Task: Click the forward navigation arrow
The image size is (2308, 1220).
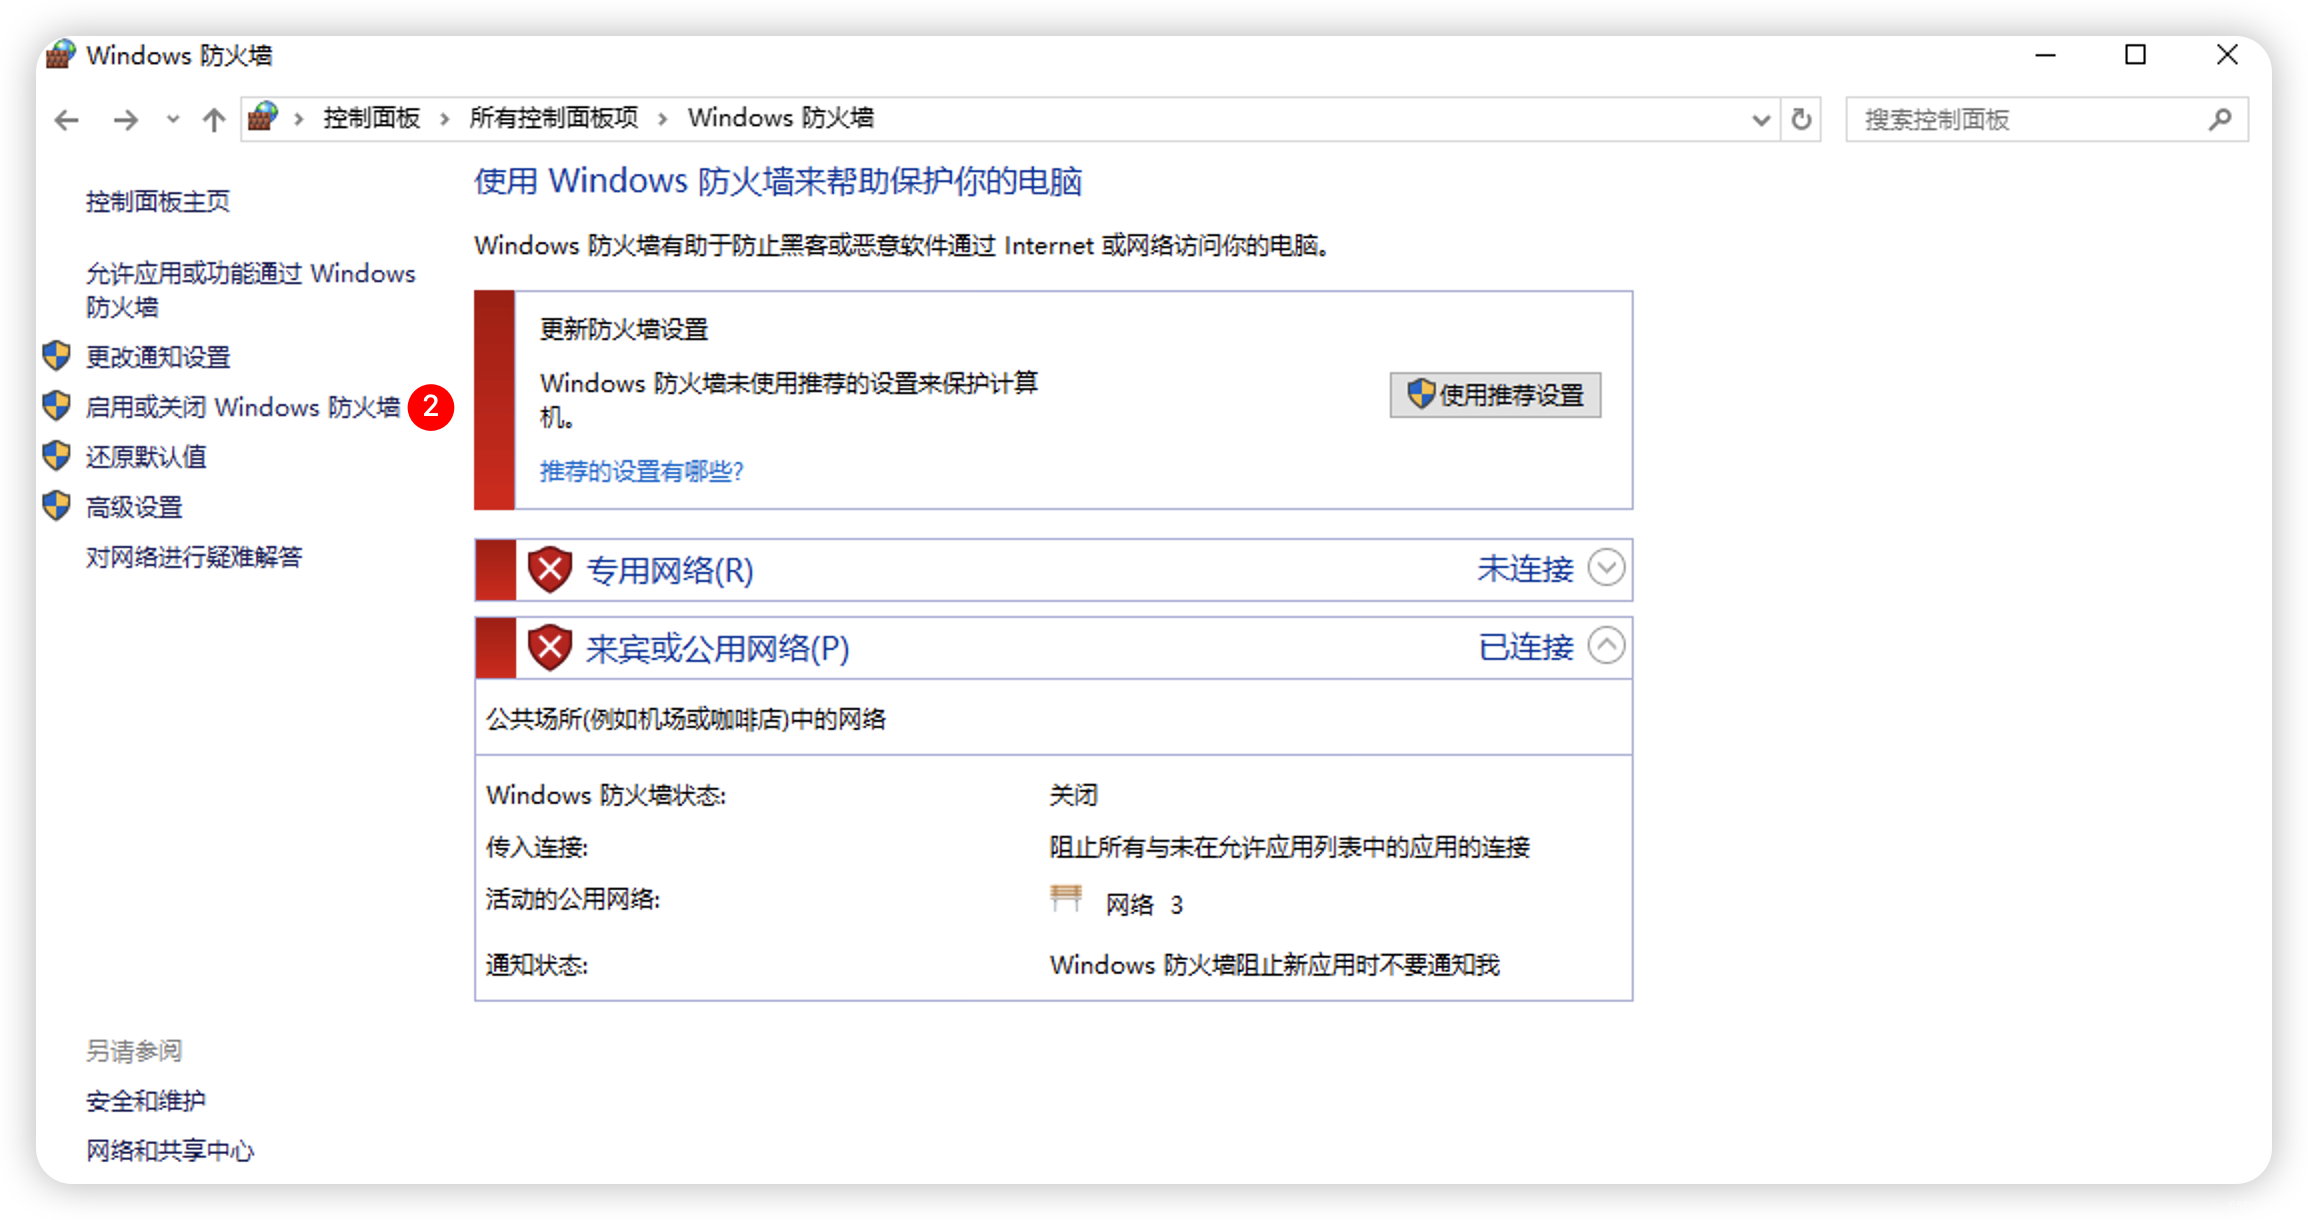Action: click(126, 119)
